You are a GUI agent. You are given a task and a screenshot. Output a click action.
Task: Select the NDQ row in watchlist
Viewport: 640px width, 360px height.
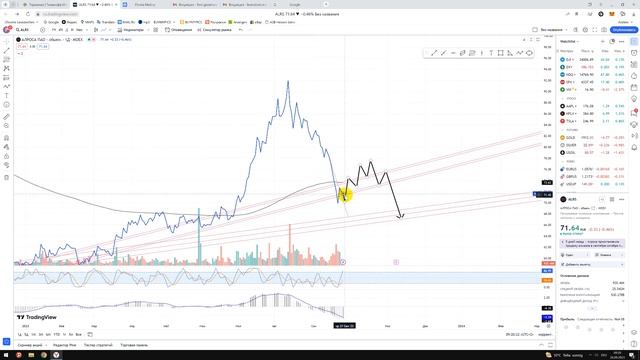point(592,75)
